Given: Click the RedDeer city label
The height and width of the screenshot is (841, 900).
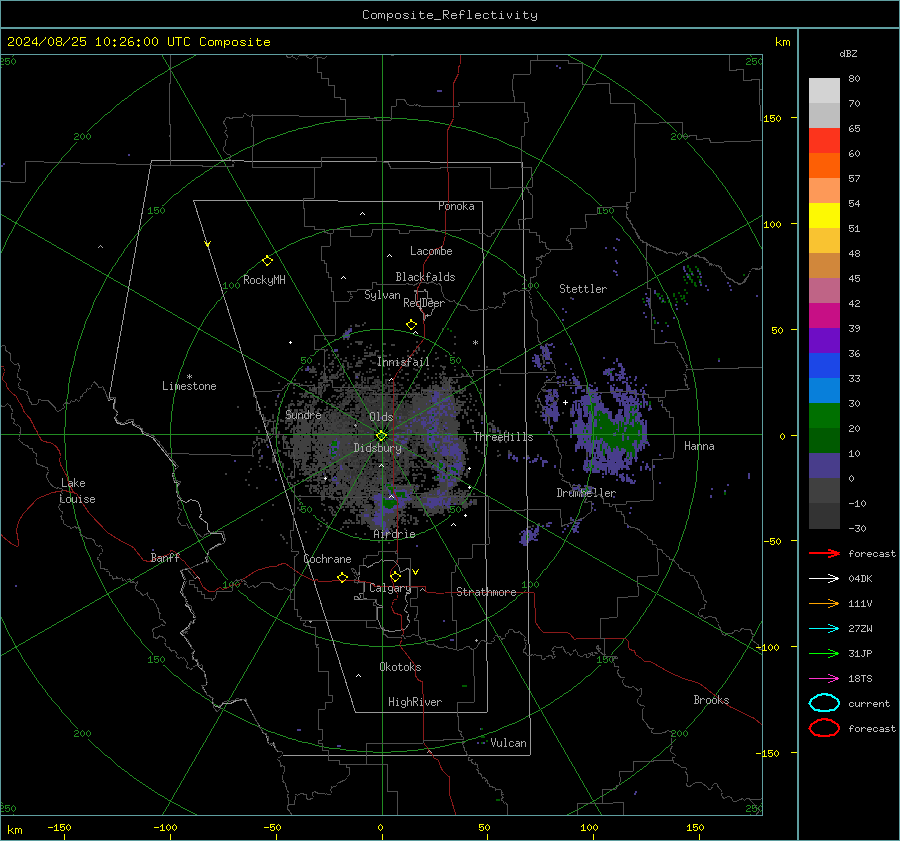Looking at the screenshot, I should (424, 303).
